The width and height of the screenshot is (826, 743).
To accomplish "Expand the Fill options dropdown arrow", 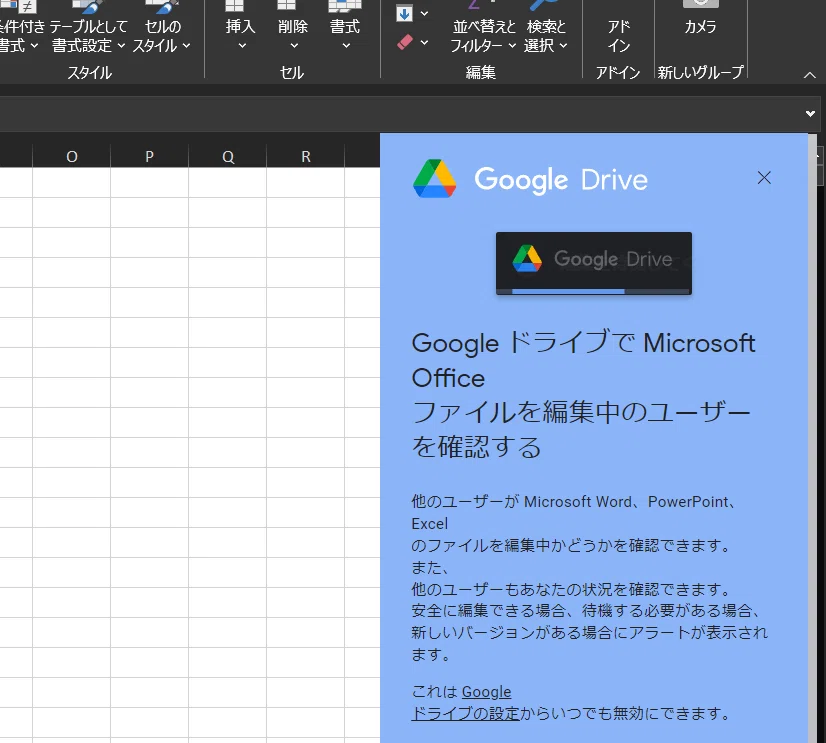I will pos(424,13).
